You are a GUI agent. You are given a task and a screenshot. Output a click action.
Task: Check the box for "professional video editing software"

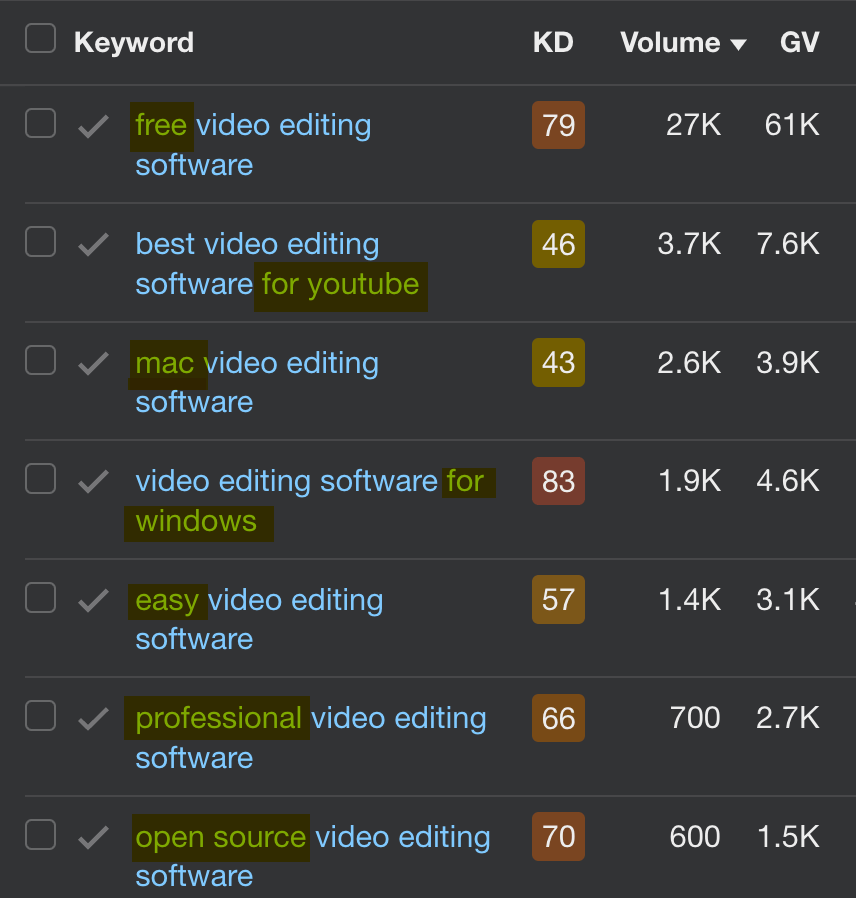tap(40, 717)
